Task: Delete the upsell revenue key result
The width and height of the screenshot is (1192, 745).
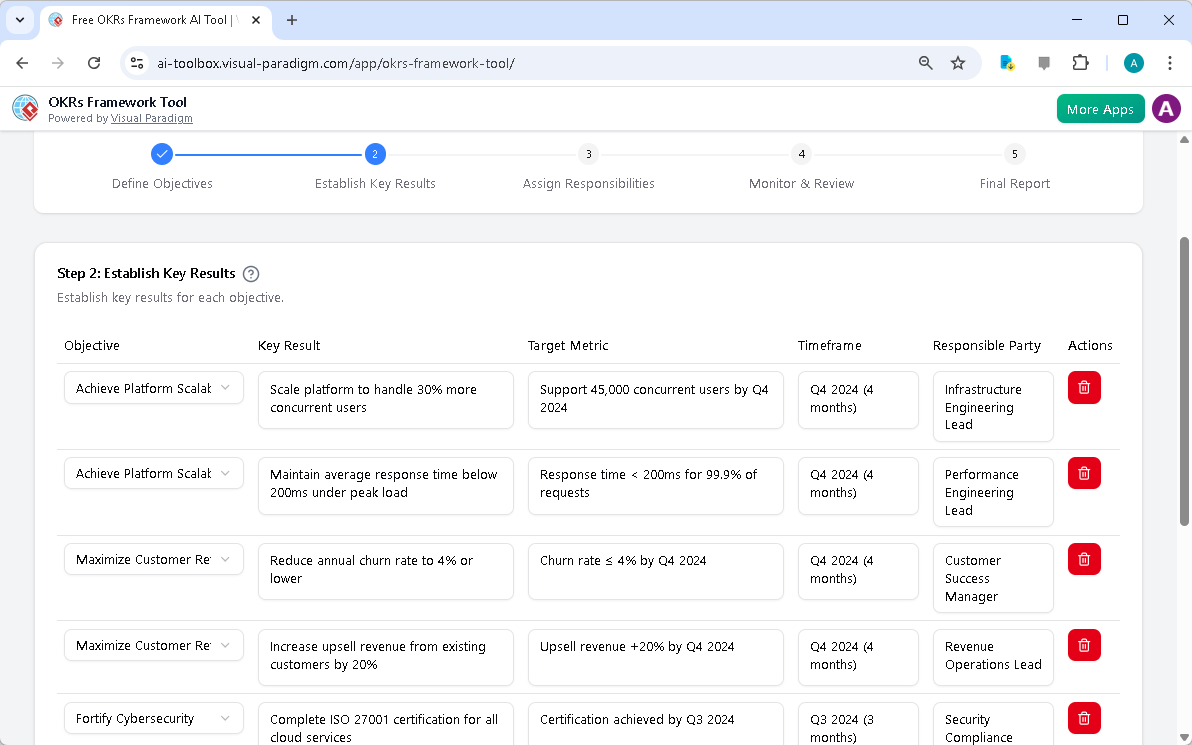Action: tap(1084, 645)
